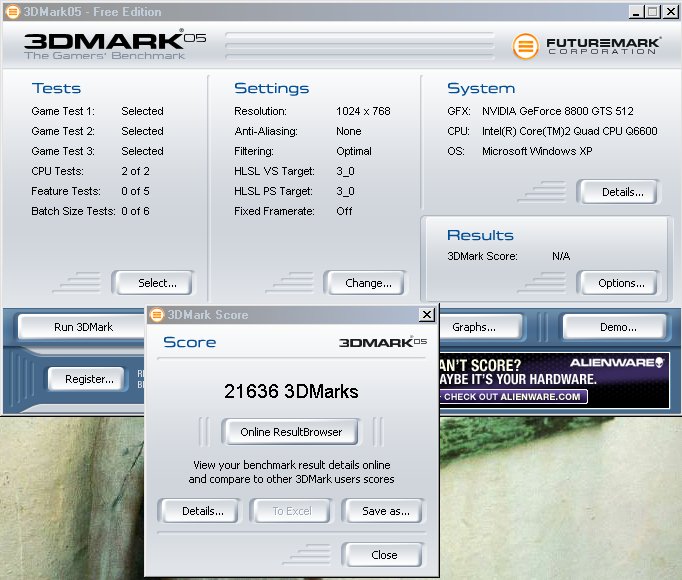
Task: Click the Alienware advertisement banner
Action: coord(554,380)
